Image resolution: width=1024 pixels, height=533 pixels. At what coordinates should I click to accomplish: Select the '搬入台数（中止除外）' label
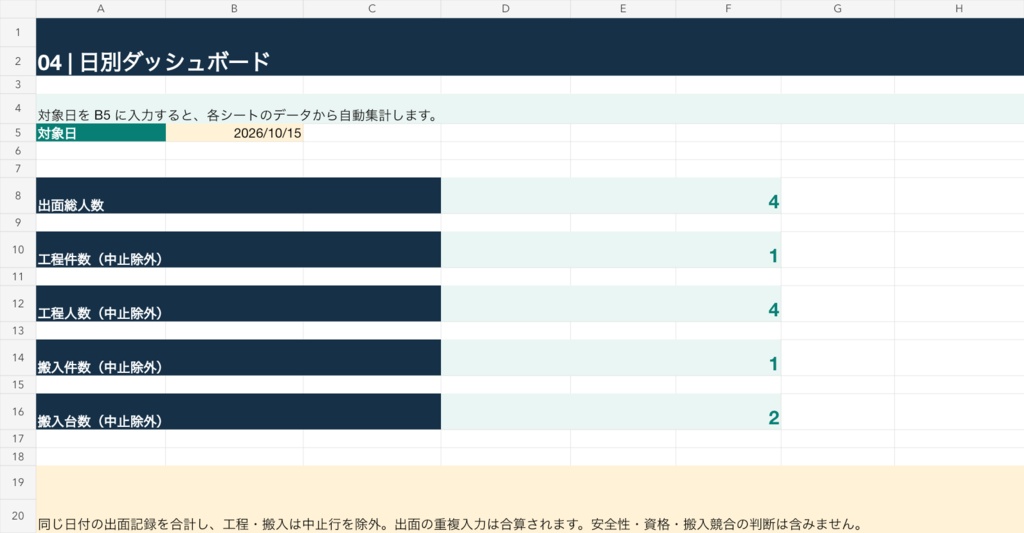pyautogui.click(x=238, y=412)
